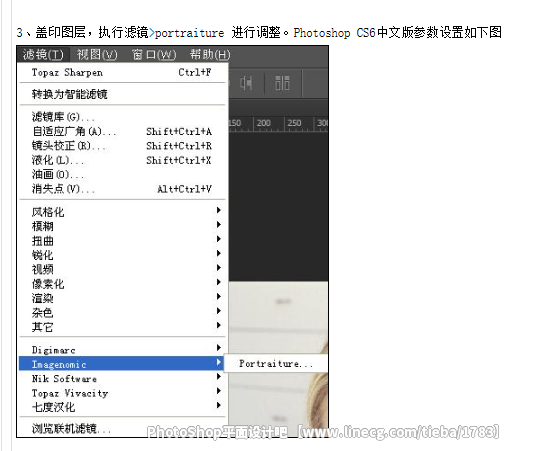Expand the Digimarc submenu
Viewport: 555px width, 451px height.
click(x=122, y=350)
